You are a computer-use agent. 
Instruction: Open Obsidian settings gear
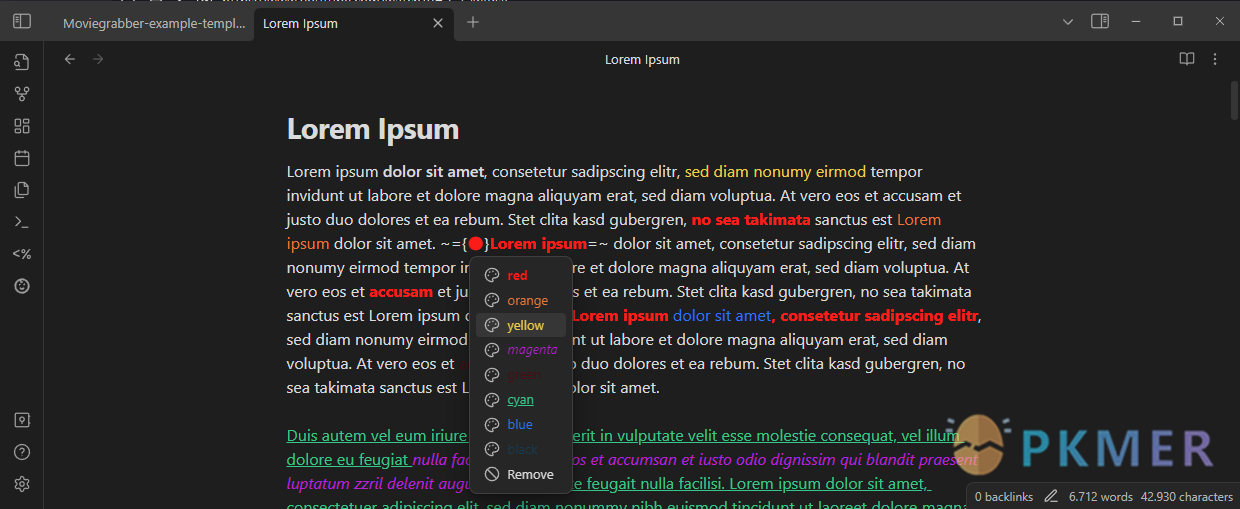tap(22, 484)
